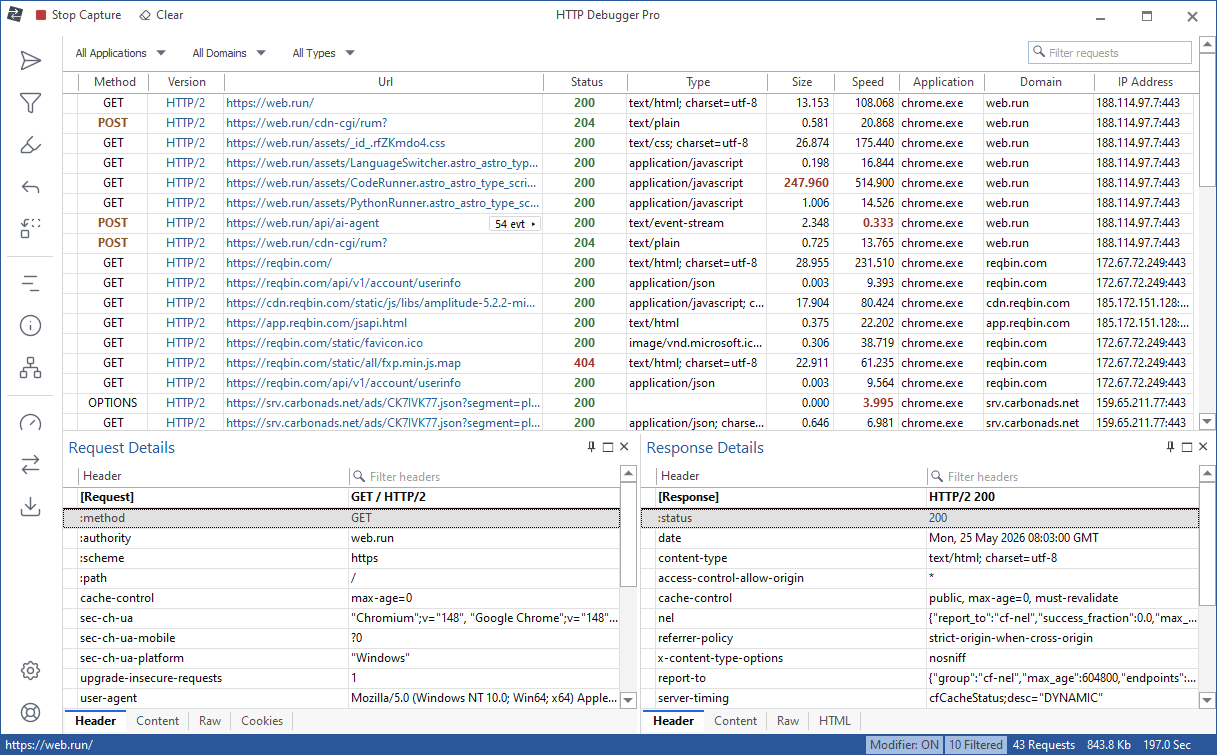
Task: Open the https://reqbin.com/ request link
Action: point(279,263)
